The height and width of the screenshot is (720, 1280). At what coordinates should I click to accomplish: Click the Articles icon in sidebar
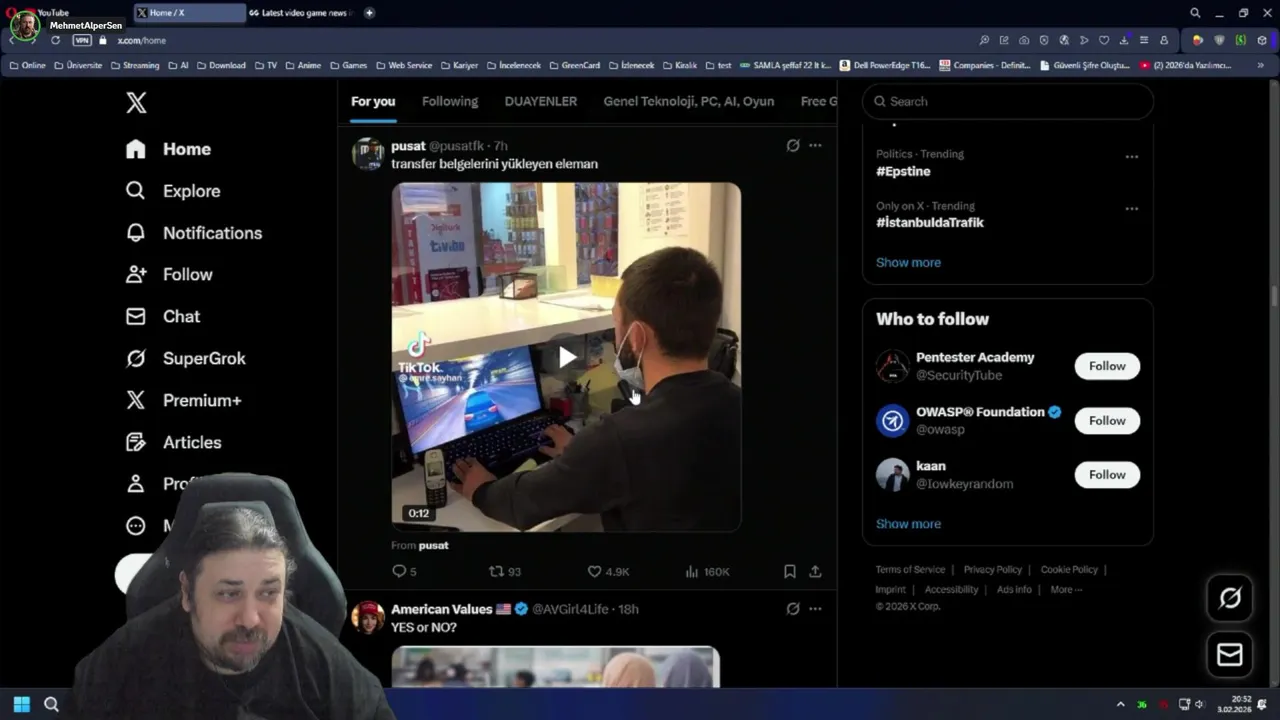(136, 443)
